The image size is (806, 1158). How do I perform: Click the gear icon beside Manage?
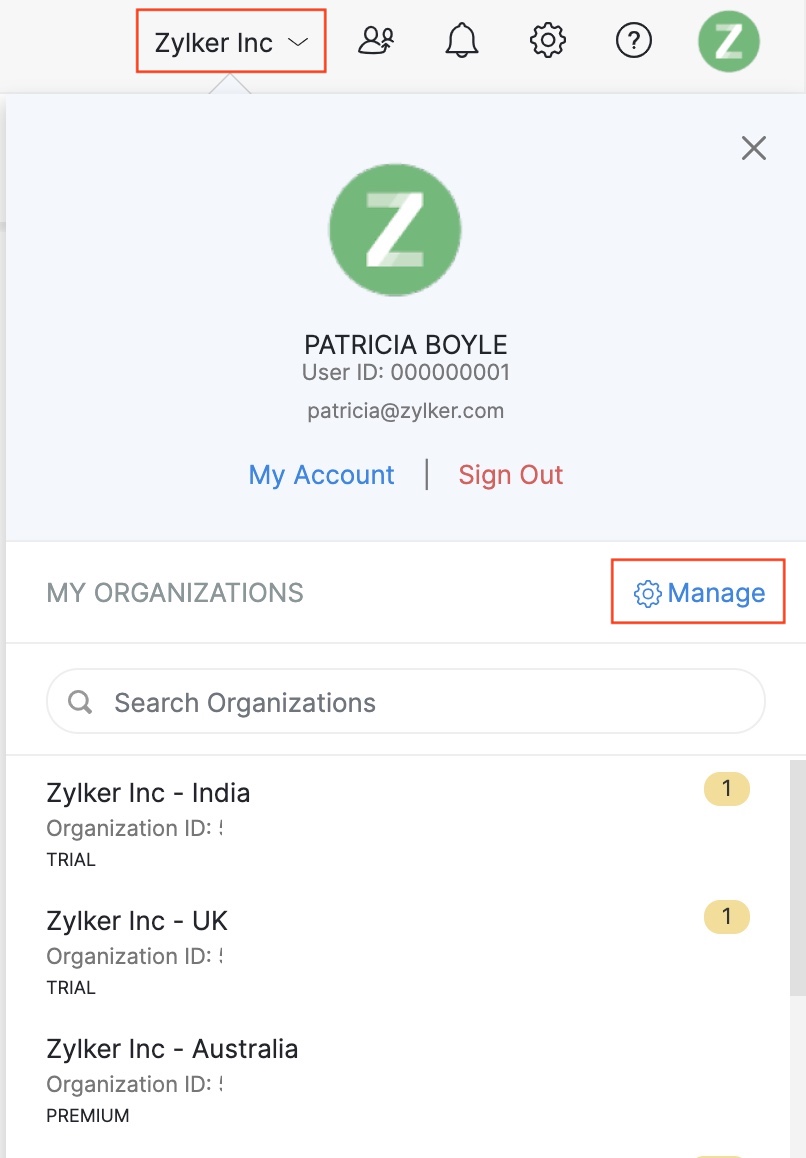tap(647, 593)
